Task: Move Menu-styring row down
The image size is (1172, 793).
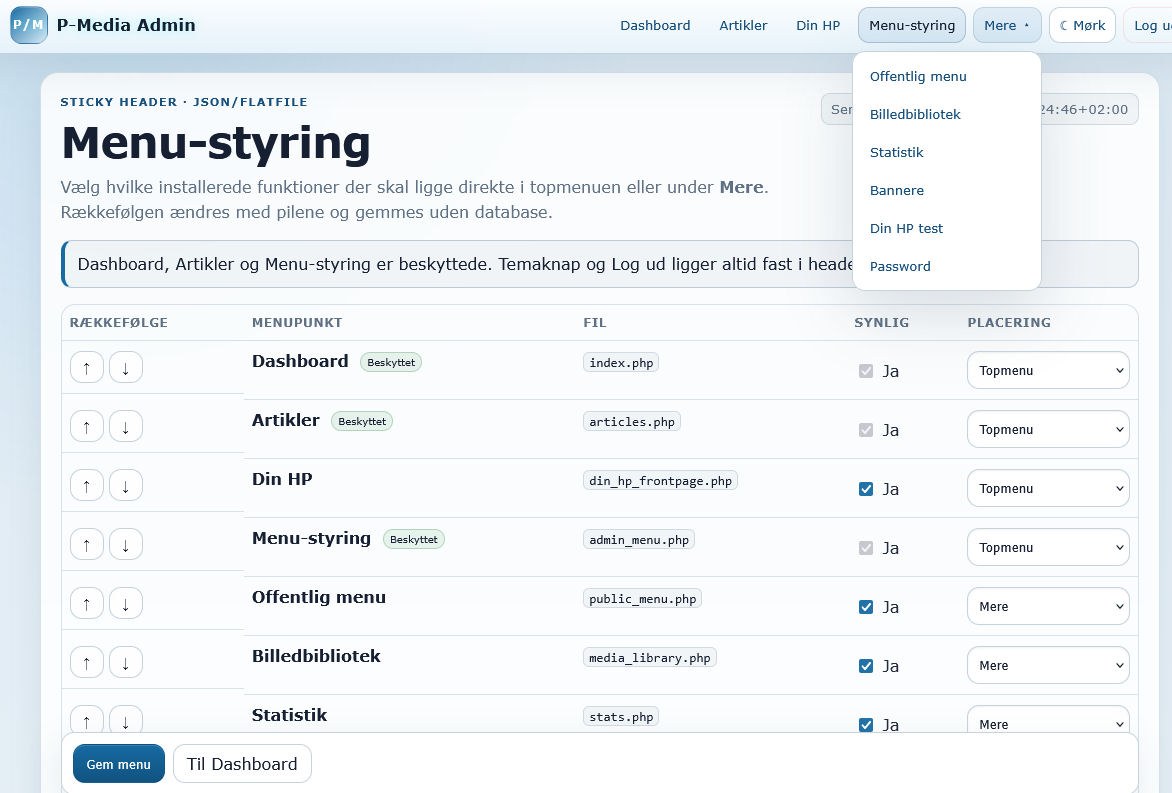Action: point(126,545)
